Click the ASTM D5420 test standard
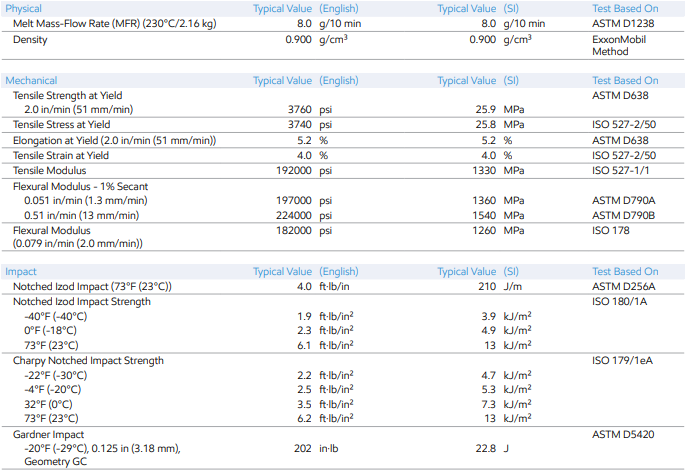This screenshot has height=471, width=686. [x=624, y=435]
